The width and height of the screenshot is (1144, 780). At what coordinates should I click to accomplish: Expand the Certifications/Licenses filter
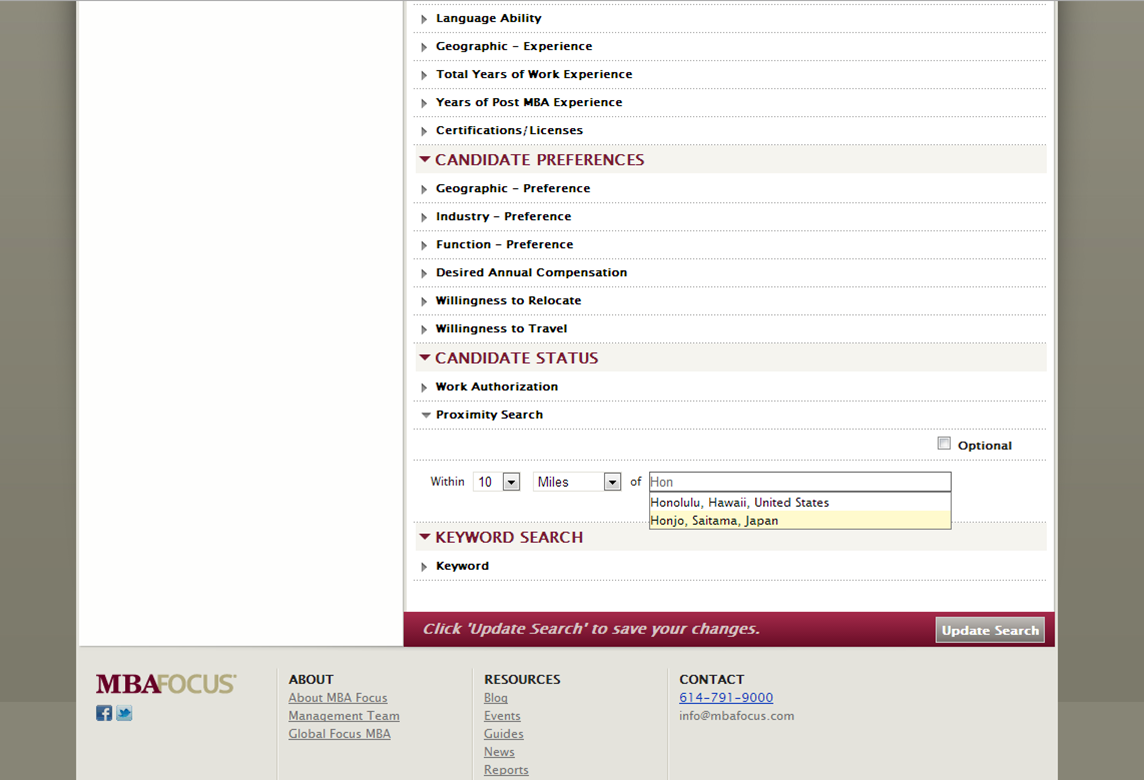(509, 131)
